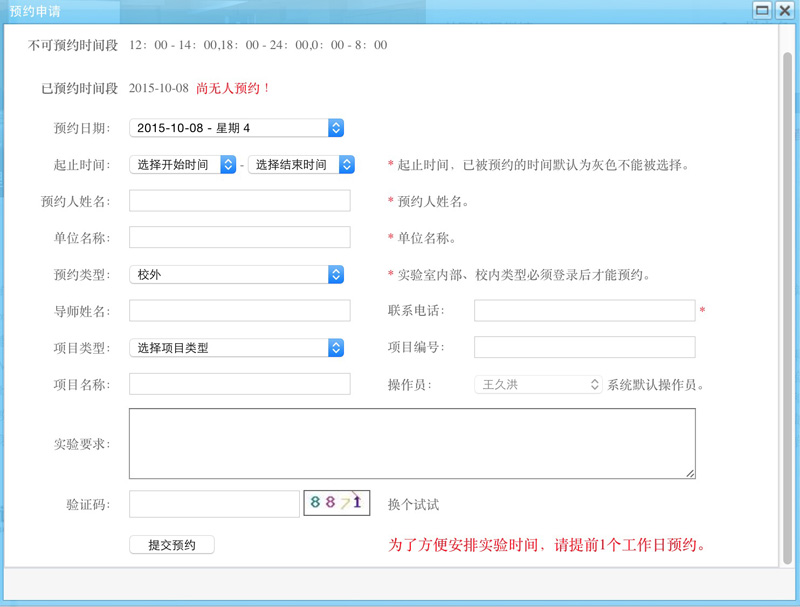Click the captcha image showing 8871
The width and height of the screenshot is (800, 607).
[x=337, y=503]
